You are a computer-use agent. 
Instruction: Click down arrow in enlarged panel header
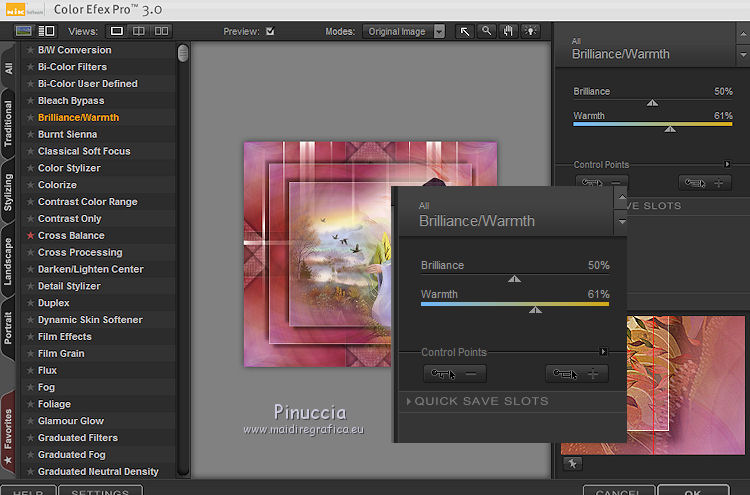[x=622, y=222]
